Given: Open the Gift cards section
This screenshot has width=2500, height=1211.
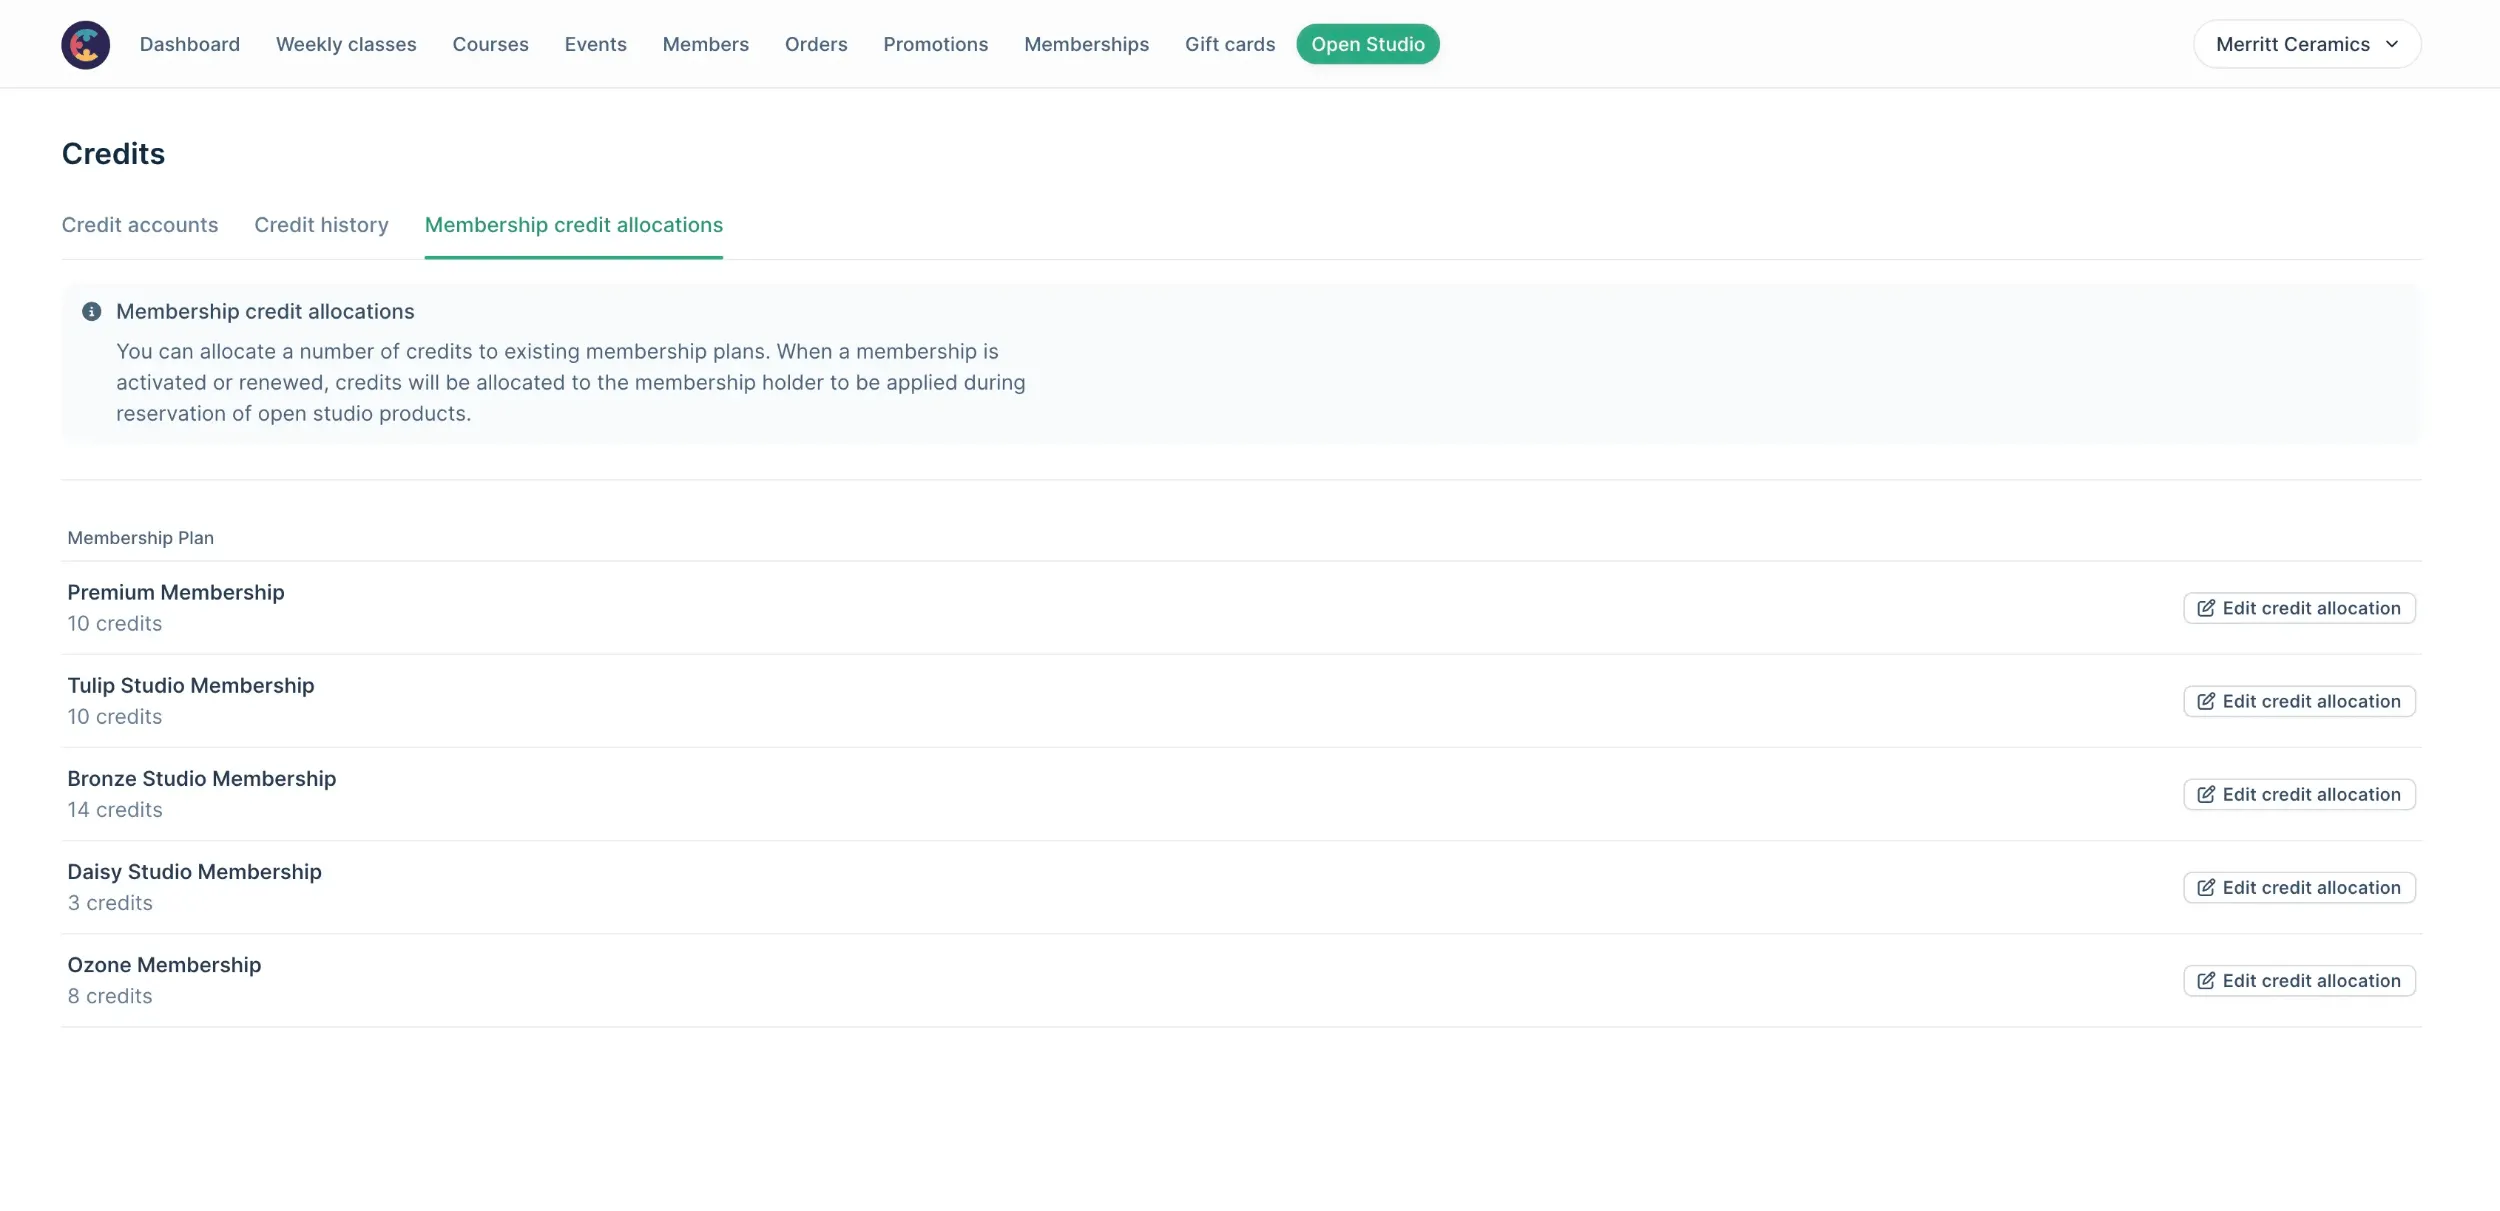Looking at the screenshot, I should click(x=1229, y=44).
